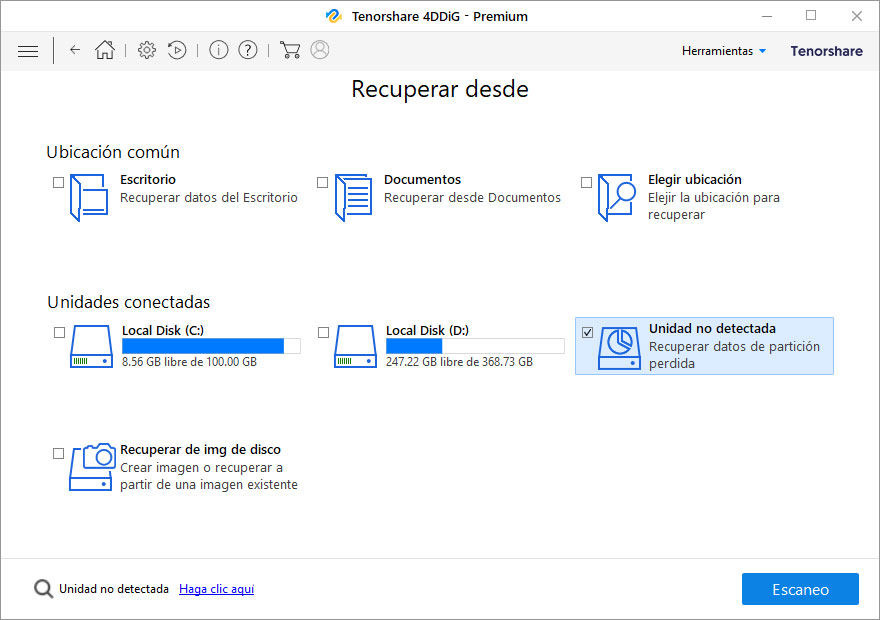Click '247.22 GB libre de 368.73 GB' text
880x620 pixels.
(x=459, y=362)
